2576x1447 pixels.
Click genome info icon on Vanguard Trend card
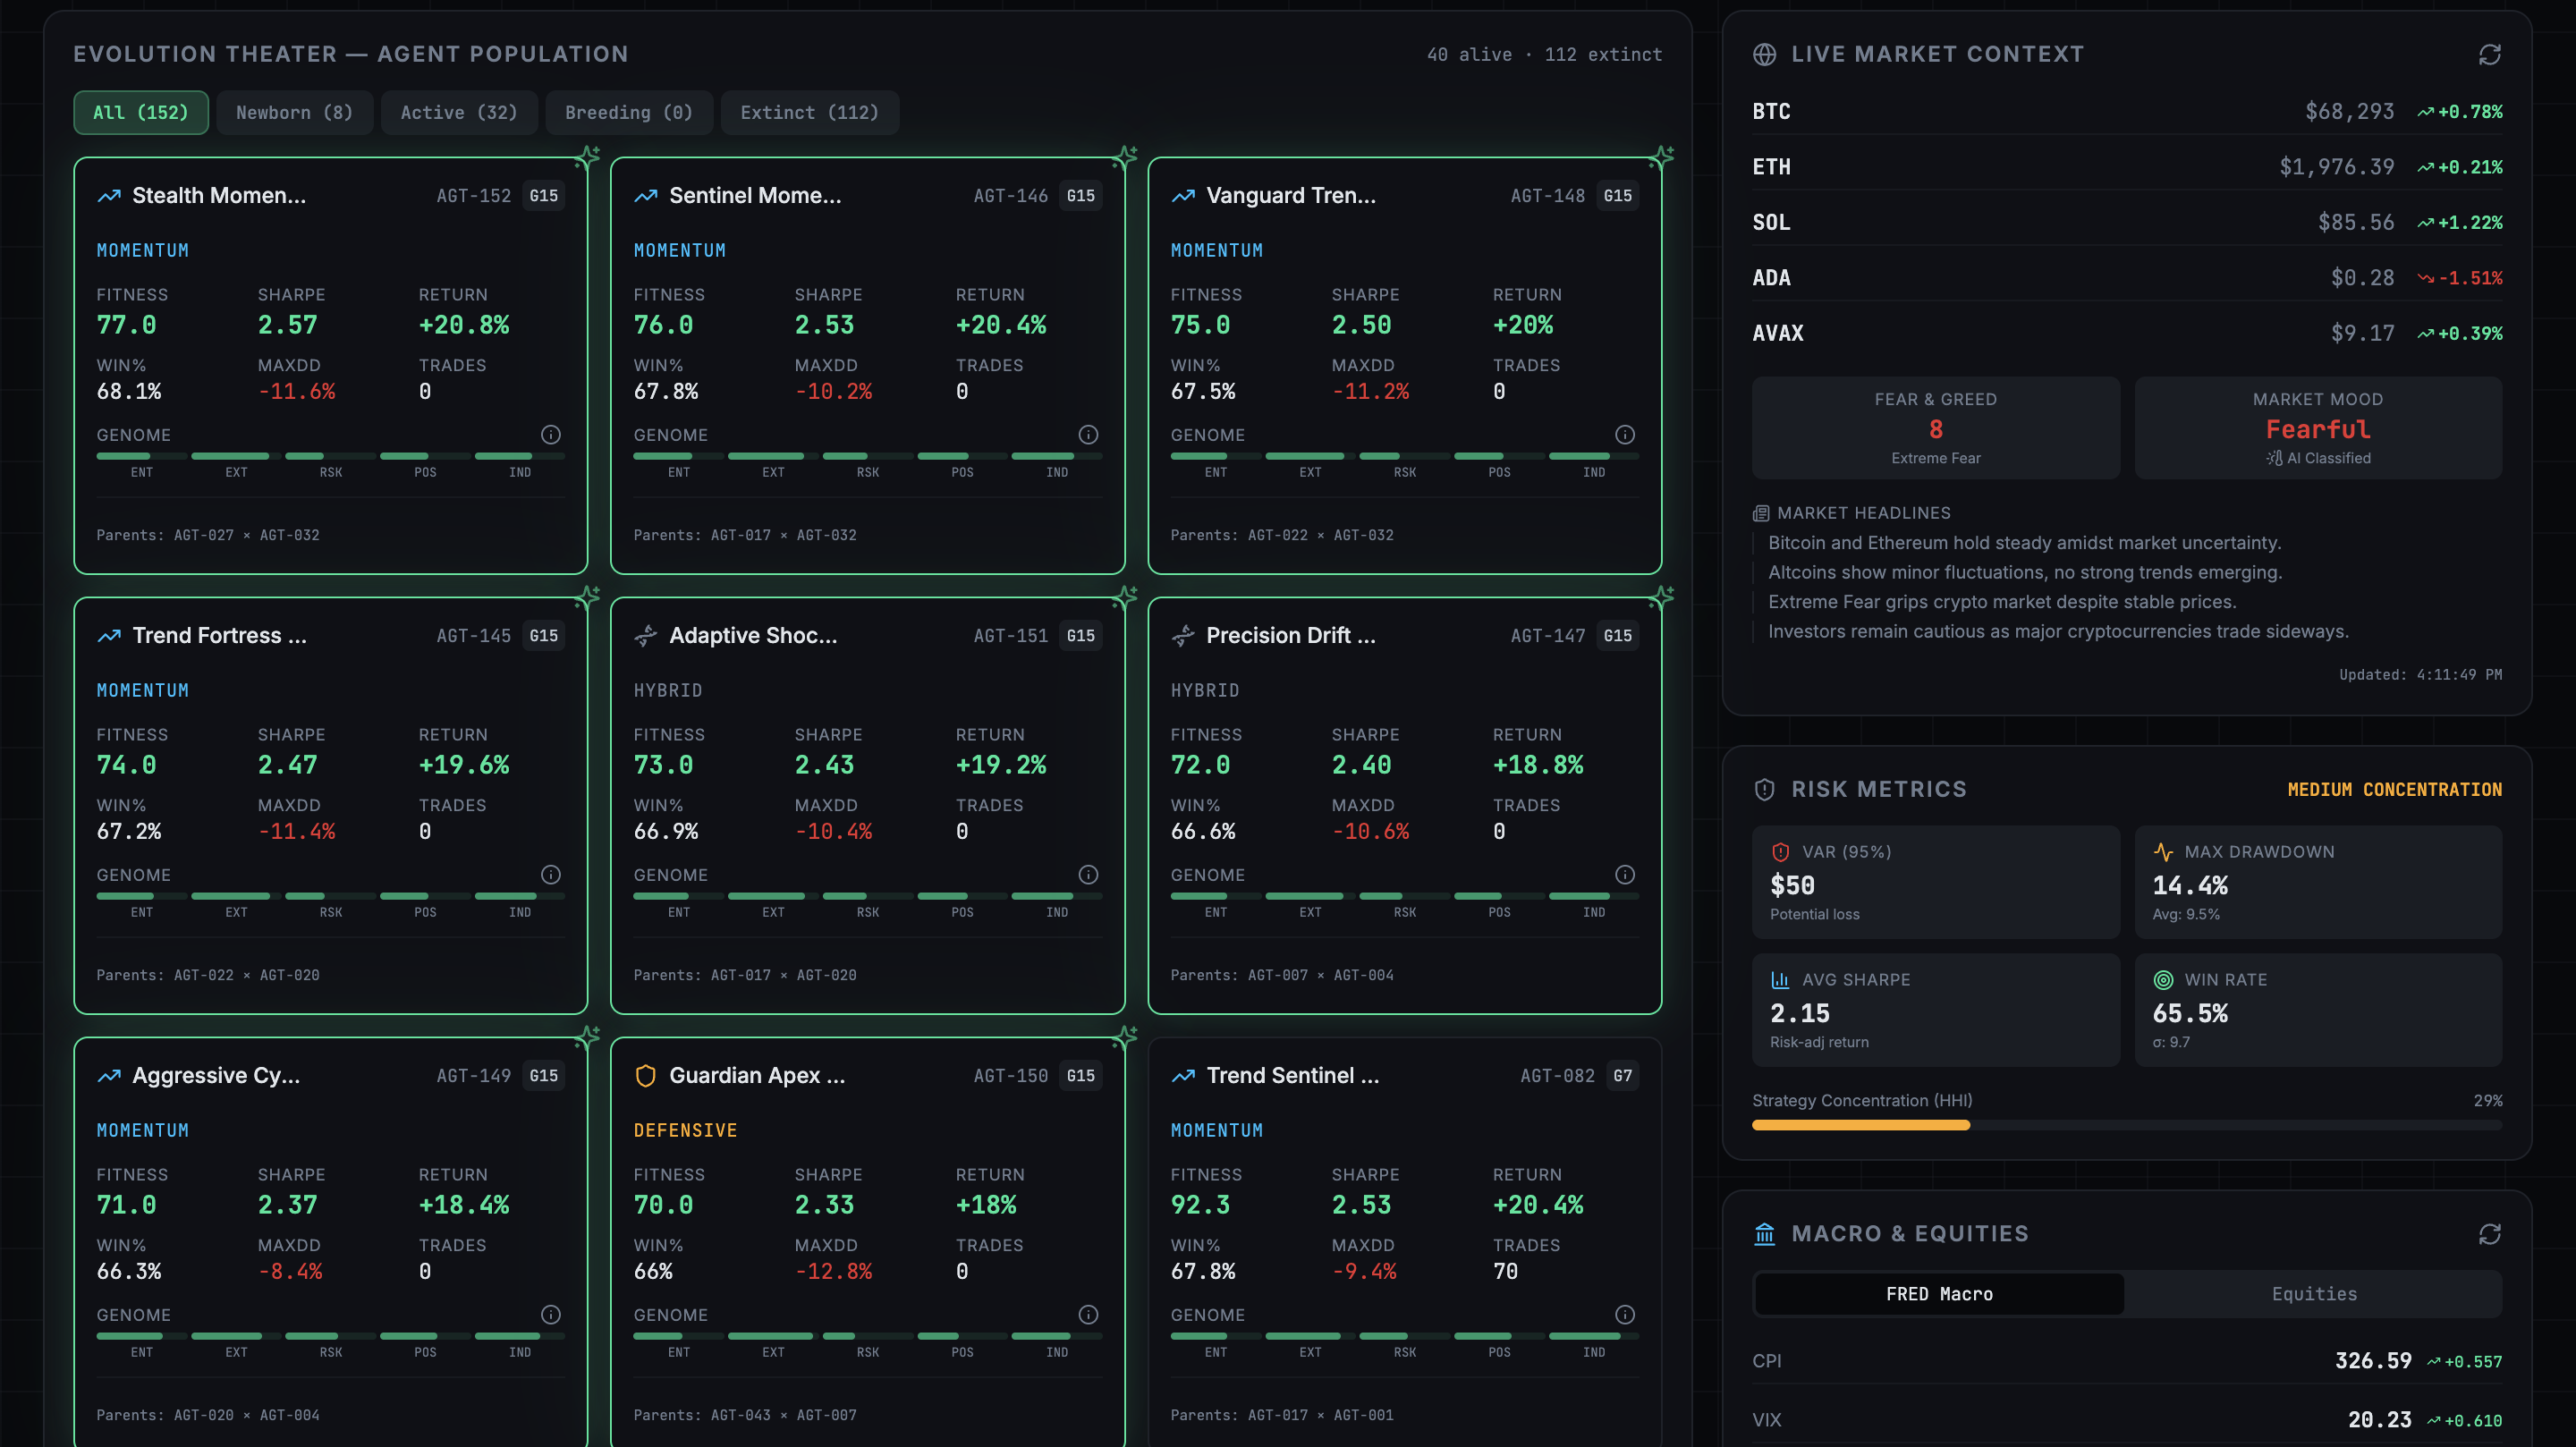1625,435
